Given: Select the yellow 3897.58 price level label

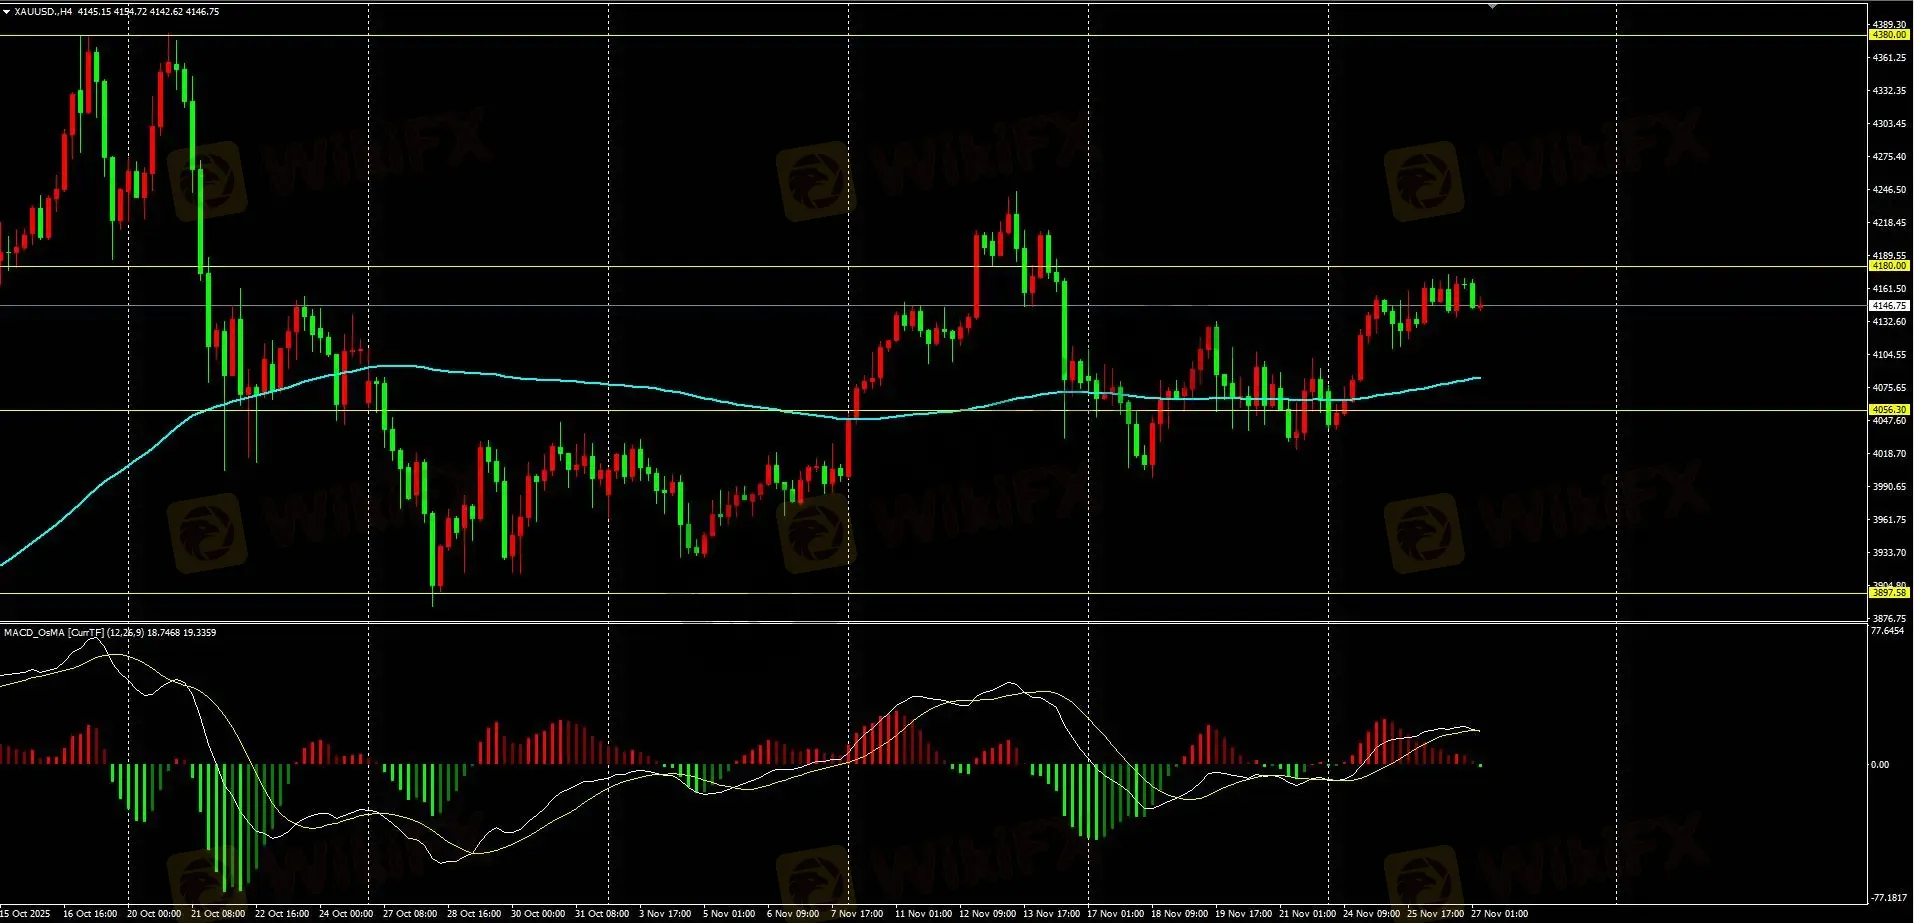Looking at the screenshot, I should [x=1889, y=593].
